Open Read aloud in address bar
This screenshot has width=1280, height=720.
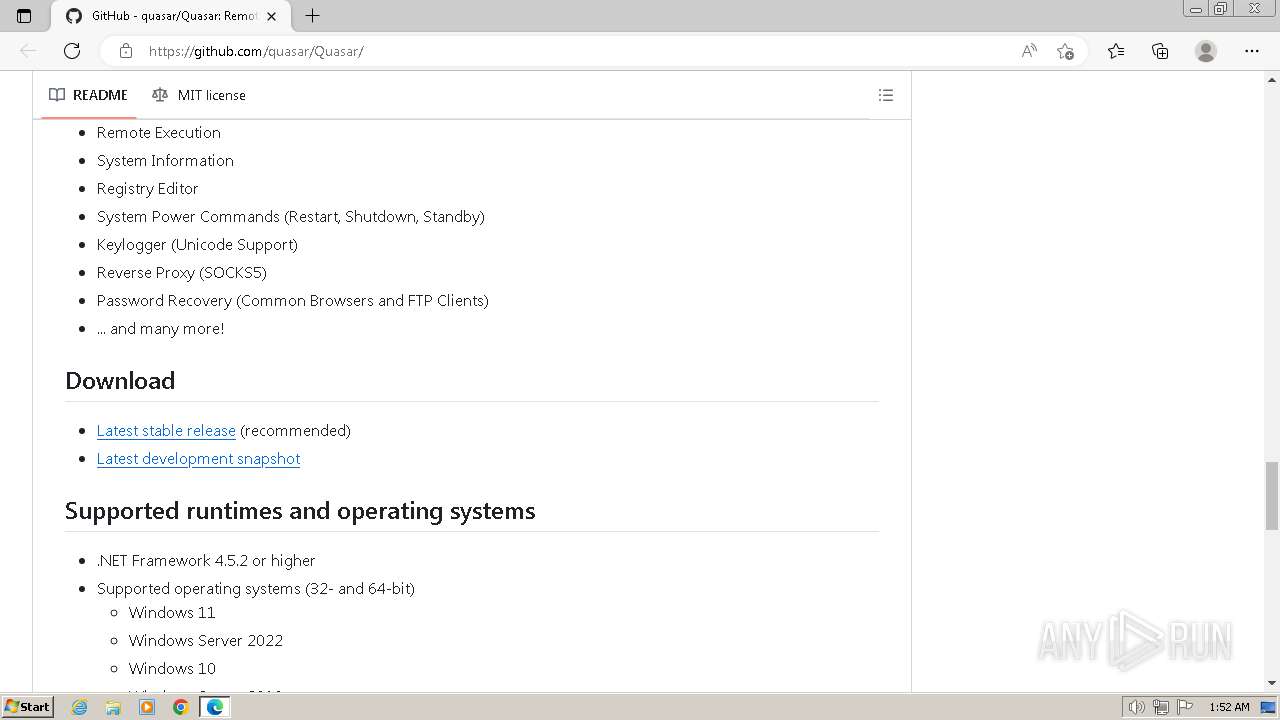(x=1029, y=51)
